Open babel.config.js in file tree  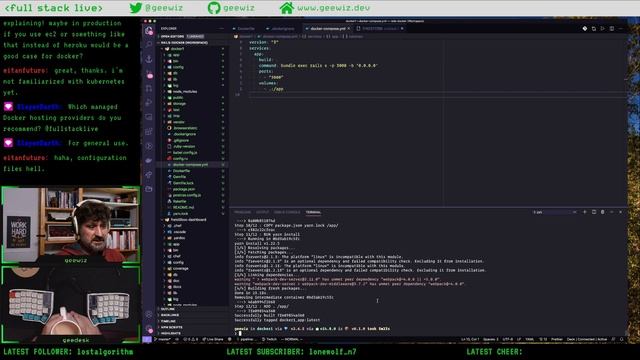(x=192, y=152)
